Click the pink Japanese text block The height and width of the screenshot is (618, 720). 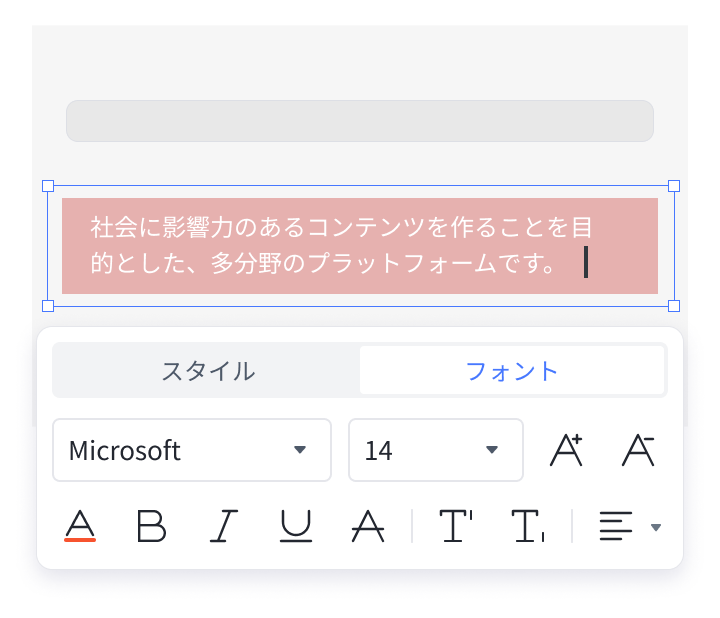click(359, 246)
